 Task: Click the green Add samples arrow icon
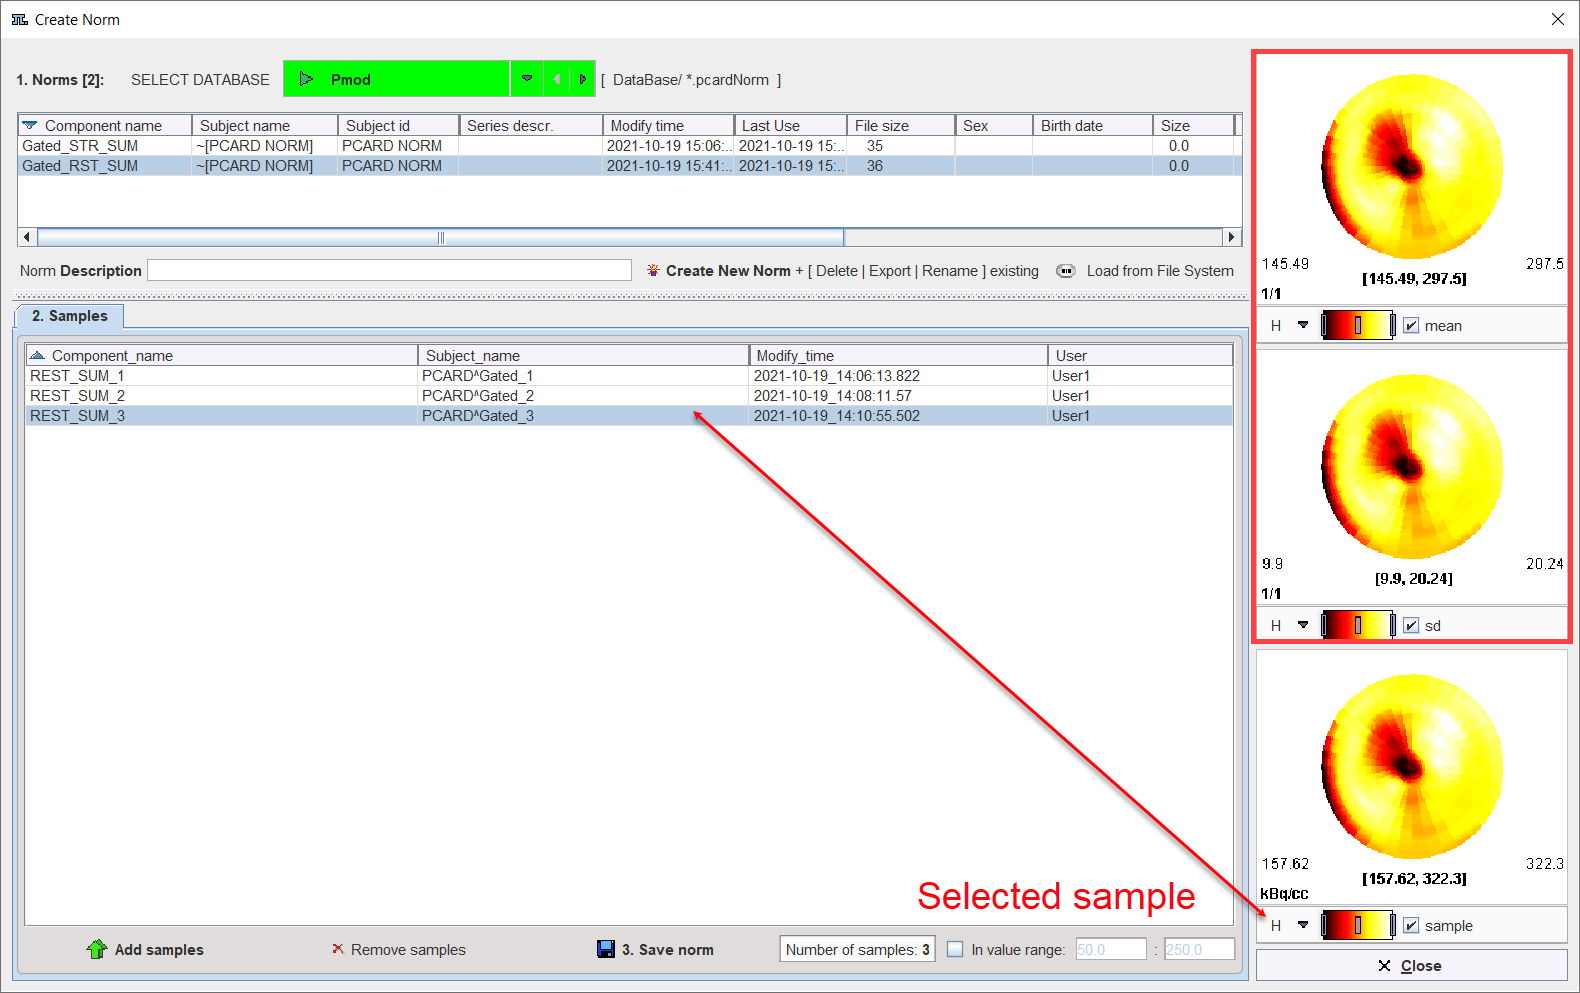coord(96,949)
